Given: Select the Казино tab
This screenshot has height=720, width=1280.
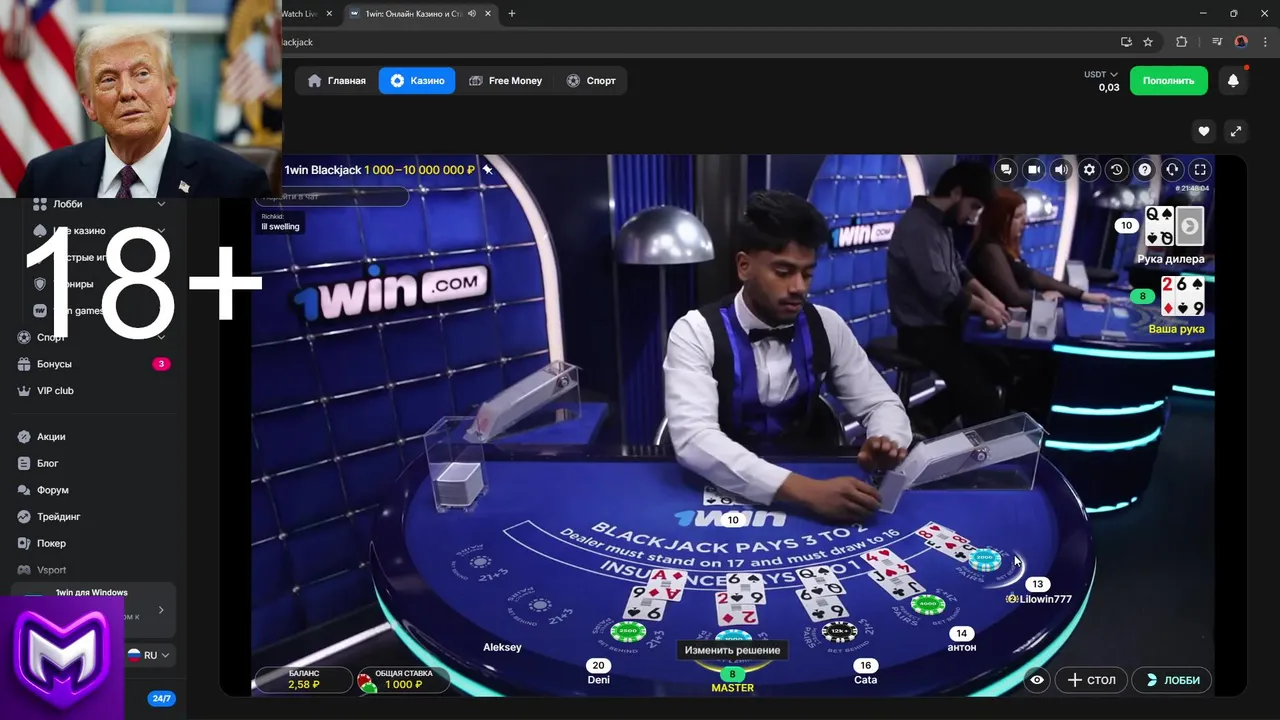Looking at the screenshot, I should [x=417, y=81].
